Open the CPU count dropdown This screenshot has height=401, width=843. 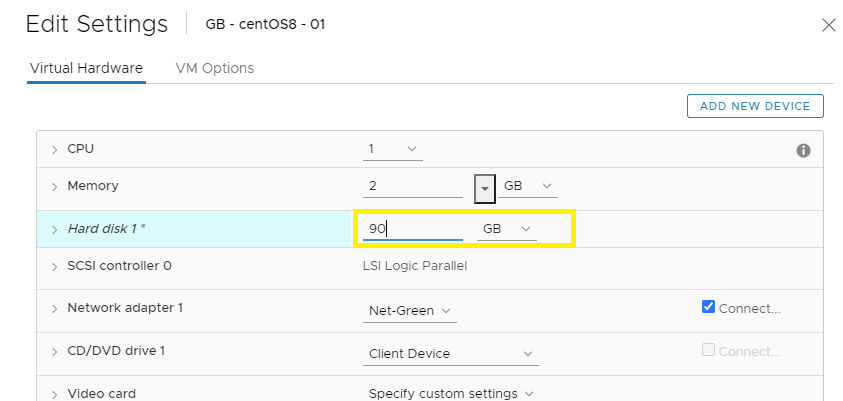(x=393, y=150)
